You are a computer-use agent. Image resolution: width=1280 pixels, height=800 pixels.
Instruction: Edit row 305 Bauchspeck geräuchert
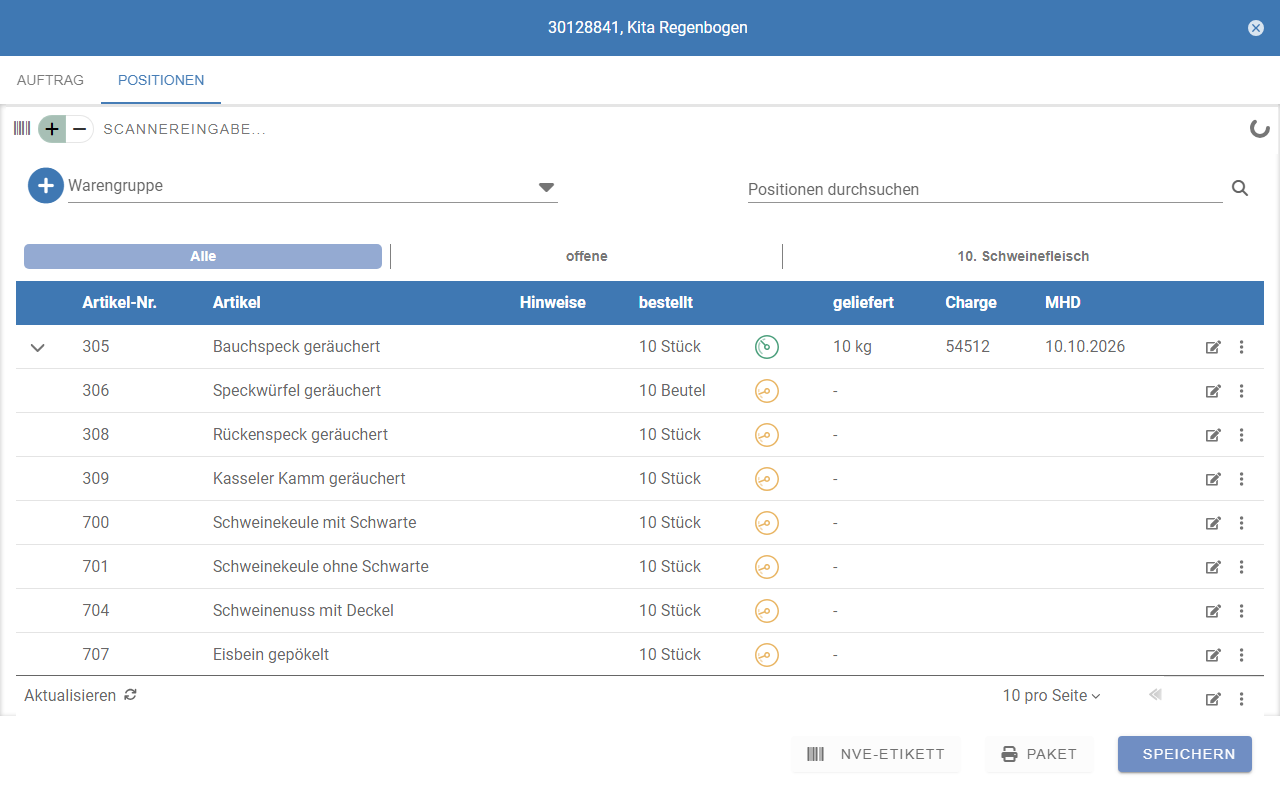pos(1213,347)
